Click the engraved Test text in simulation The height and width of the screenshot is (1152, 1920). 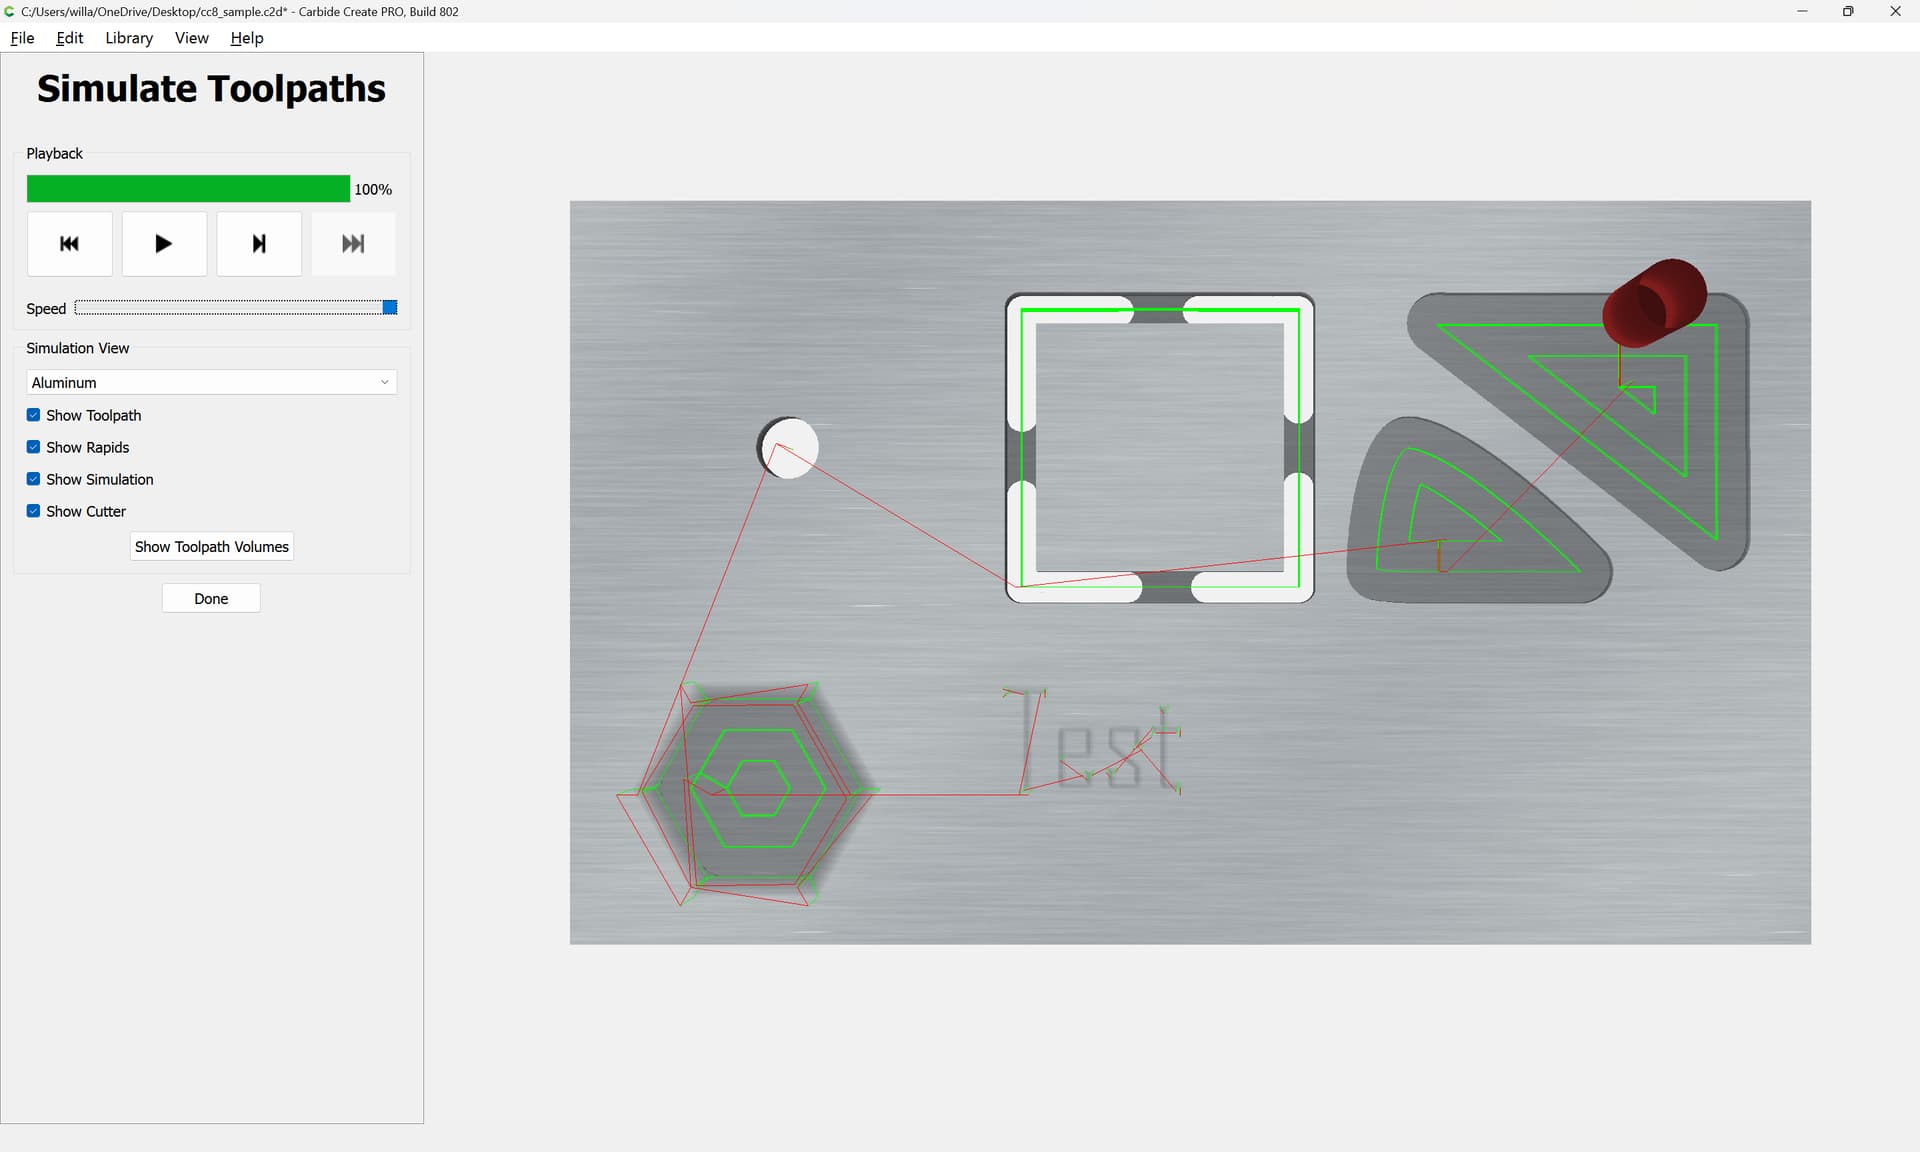pyautogui.click(x=1095, y=740)
